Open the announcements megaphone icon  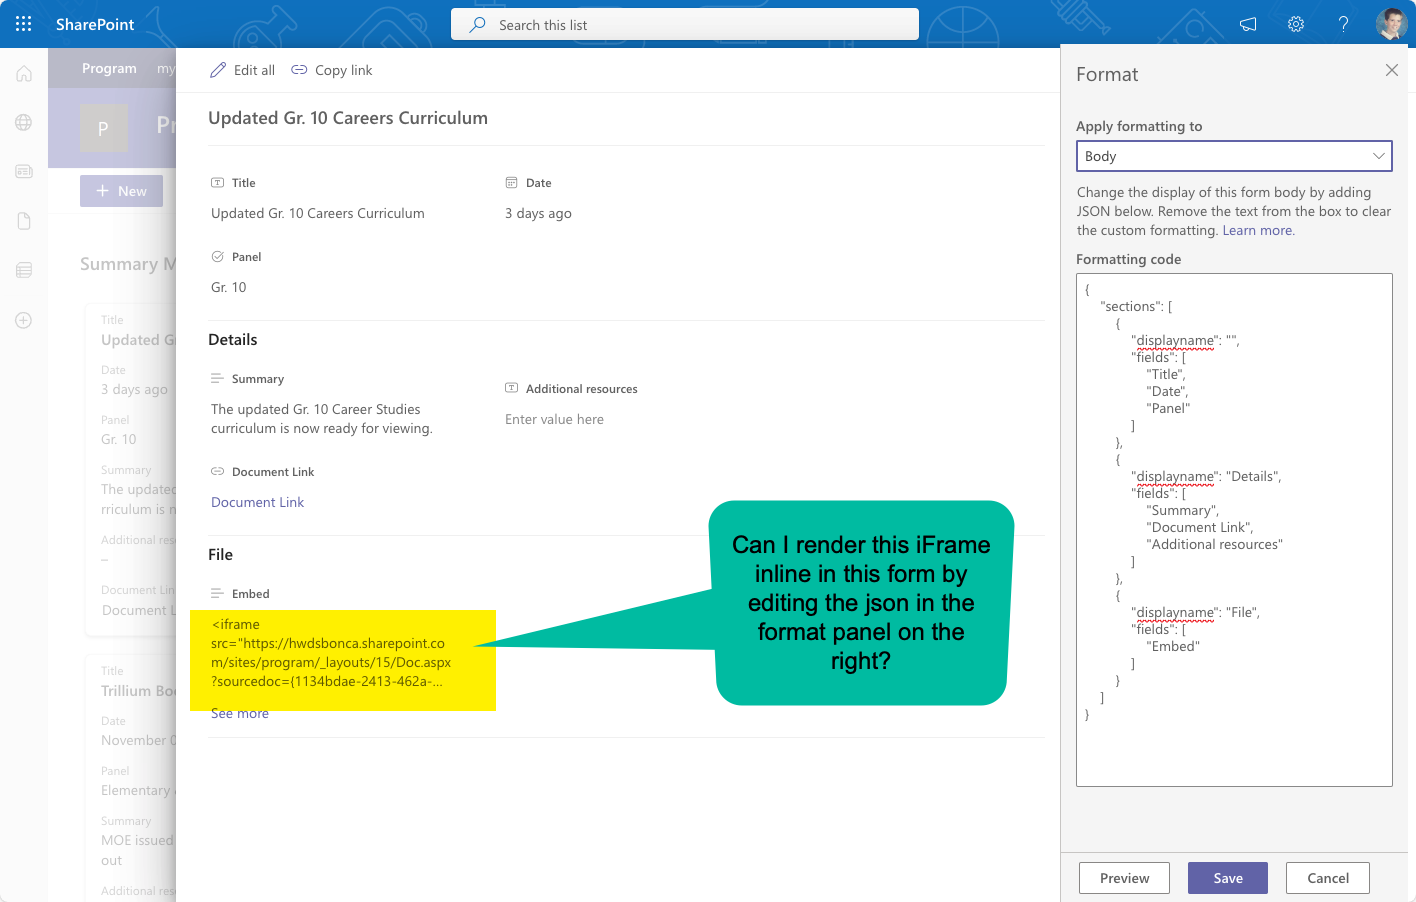point(1247,24)
